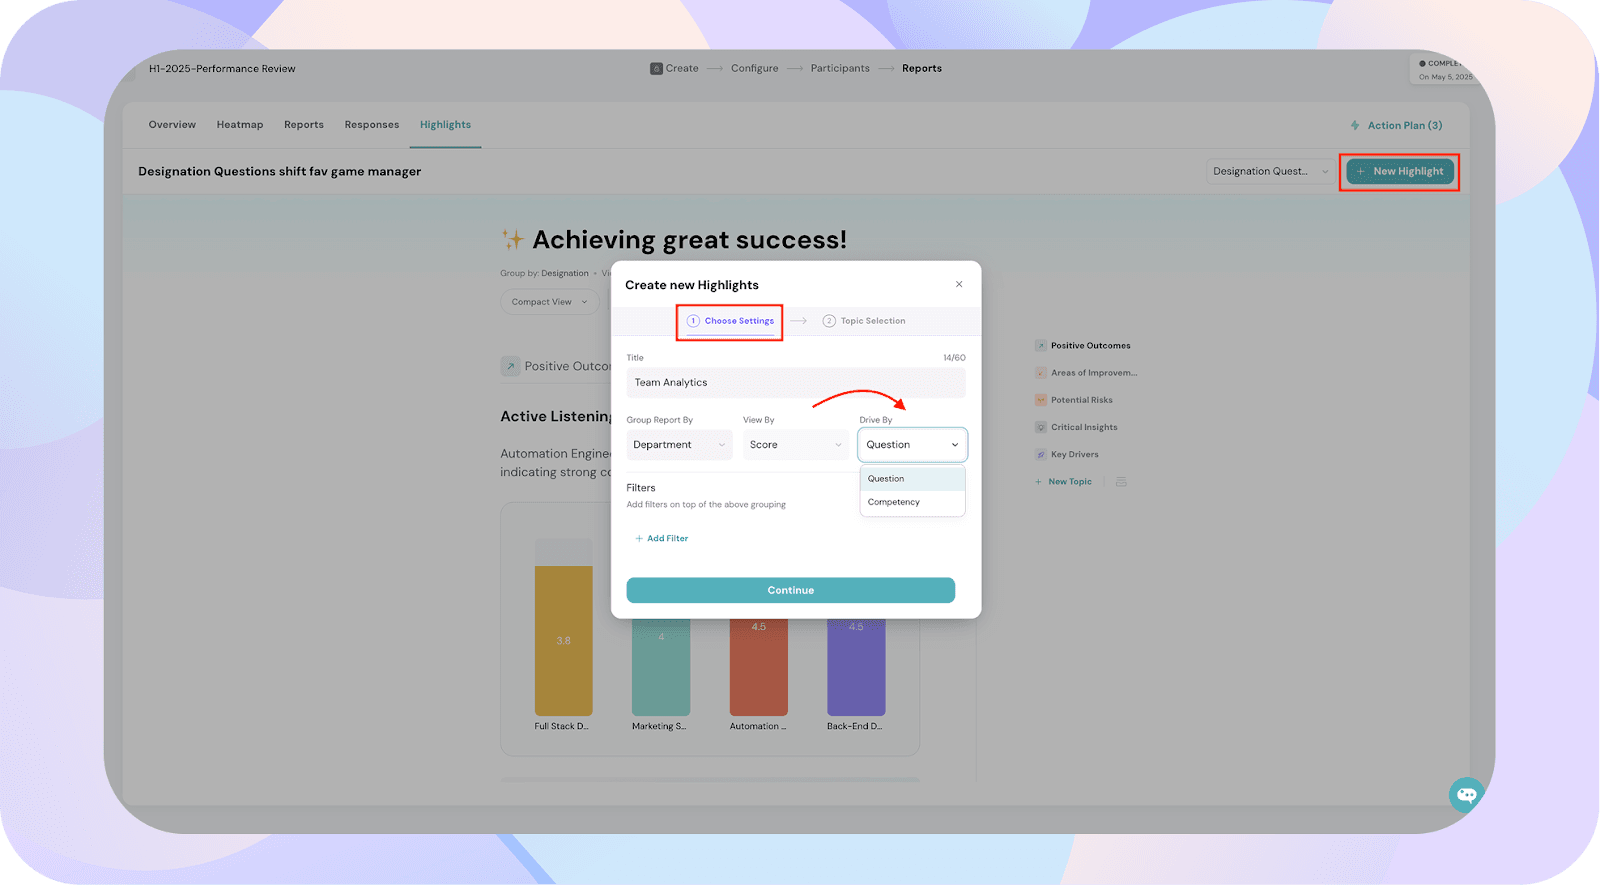This screenshot has width=1600, height=885.
Task: Click the Potential Risks topic icon
Action: pos(1040,400)
